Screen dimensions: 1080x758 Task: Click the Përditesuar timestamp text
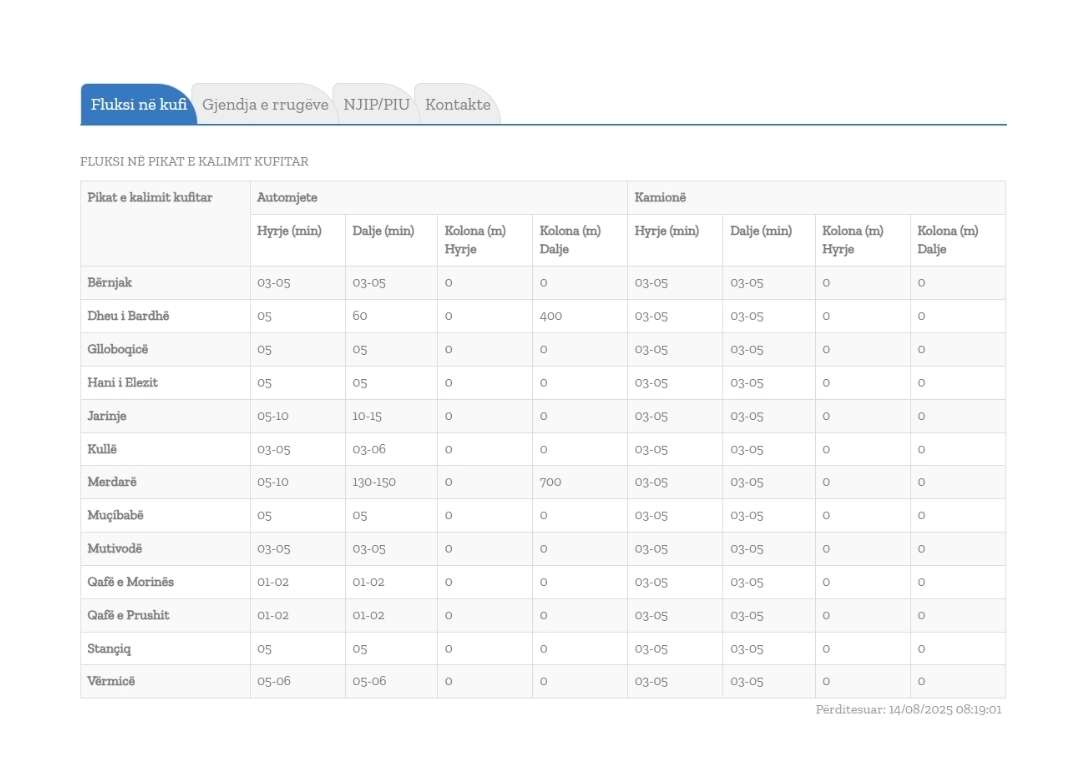[x=908, y=710]
